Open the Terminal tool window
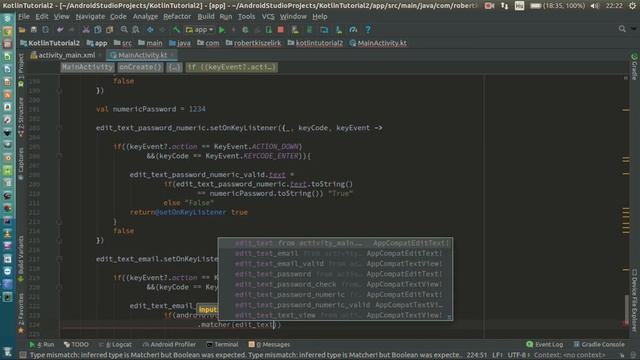The height and width of the screenshot is (360, 640). click(222, 344)
